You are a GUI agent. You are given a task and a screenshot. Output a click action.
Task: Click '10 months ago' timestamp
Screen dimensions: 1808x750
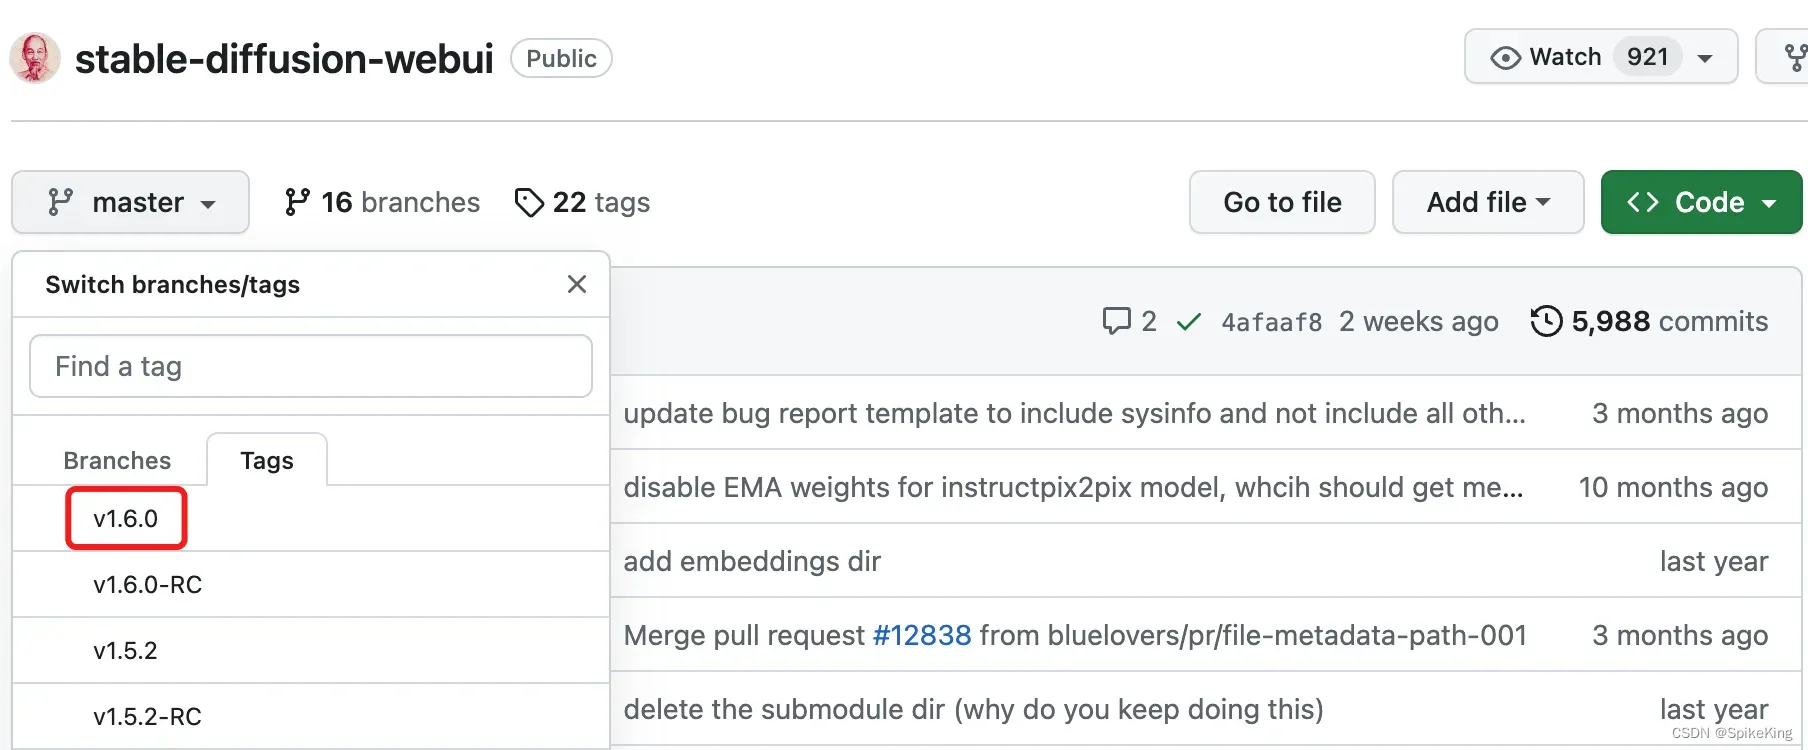(1673, 487)
